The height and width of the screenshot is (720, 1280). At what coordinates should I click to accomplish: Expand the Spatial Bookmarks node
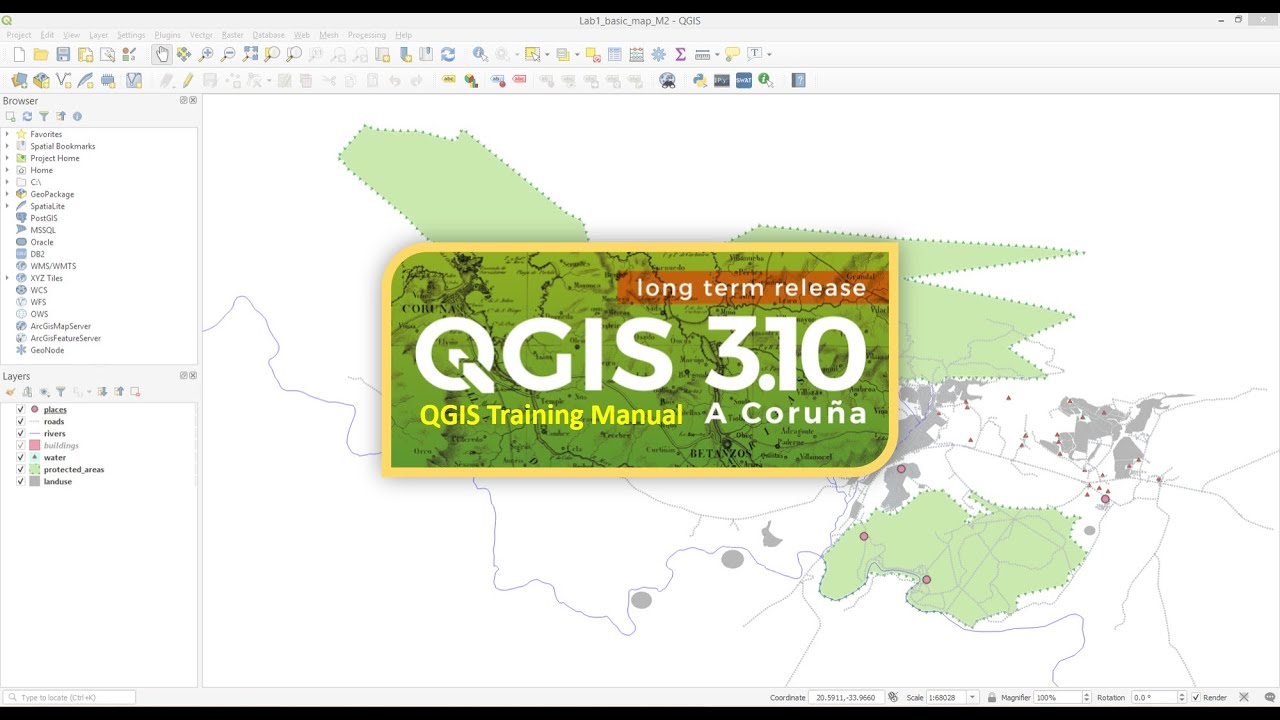[7, 146]
